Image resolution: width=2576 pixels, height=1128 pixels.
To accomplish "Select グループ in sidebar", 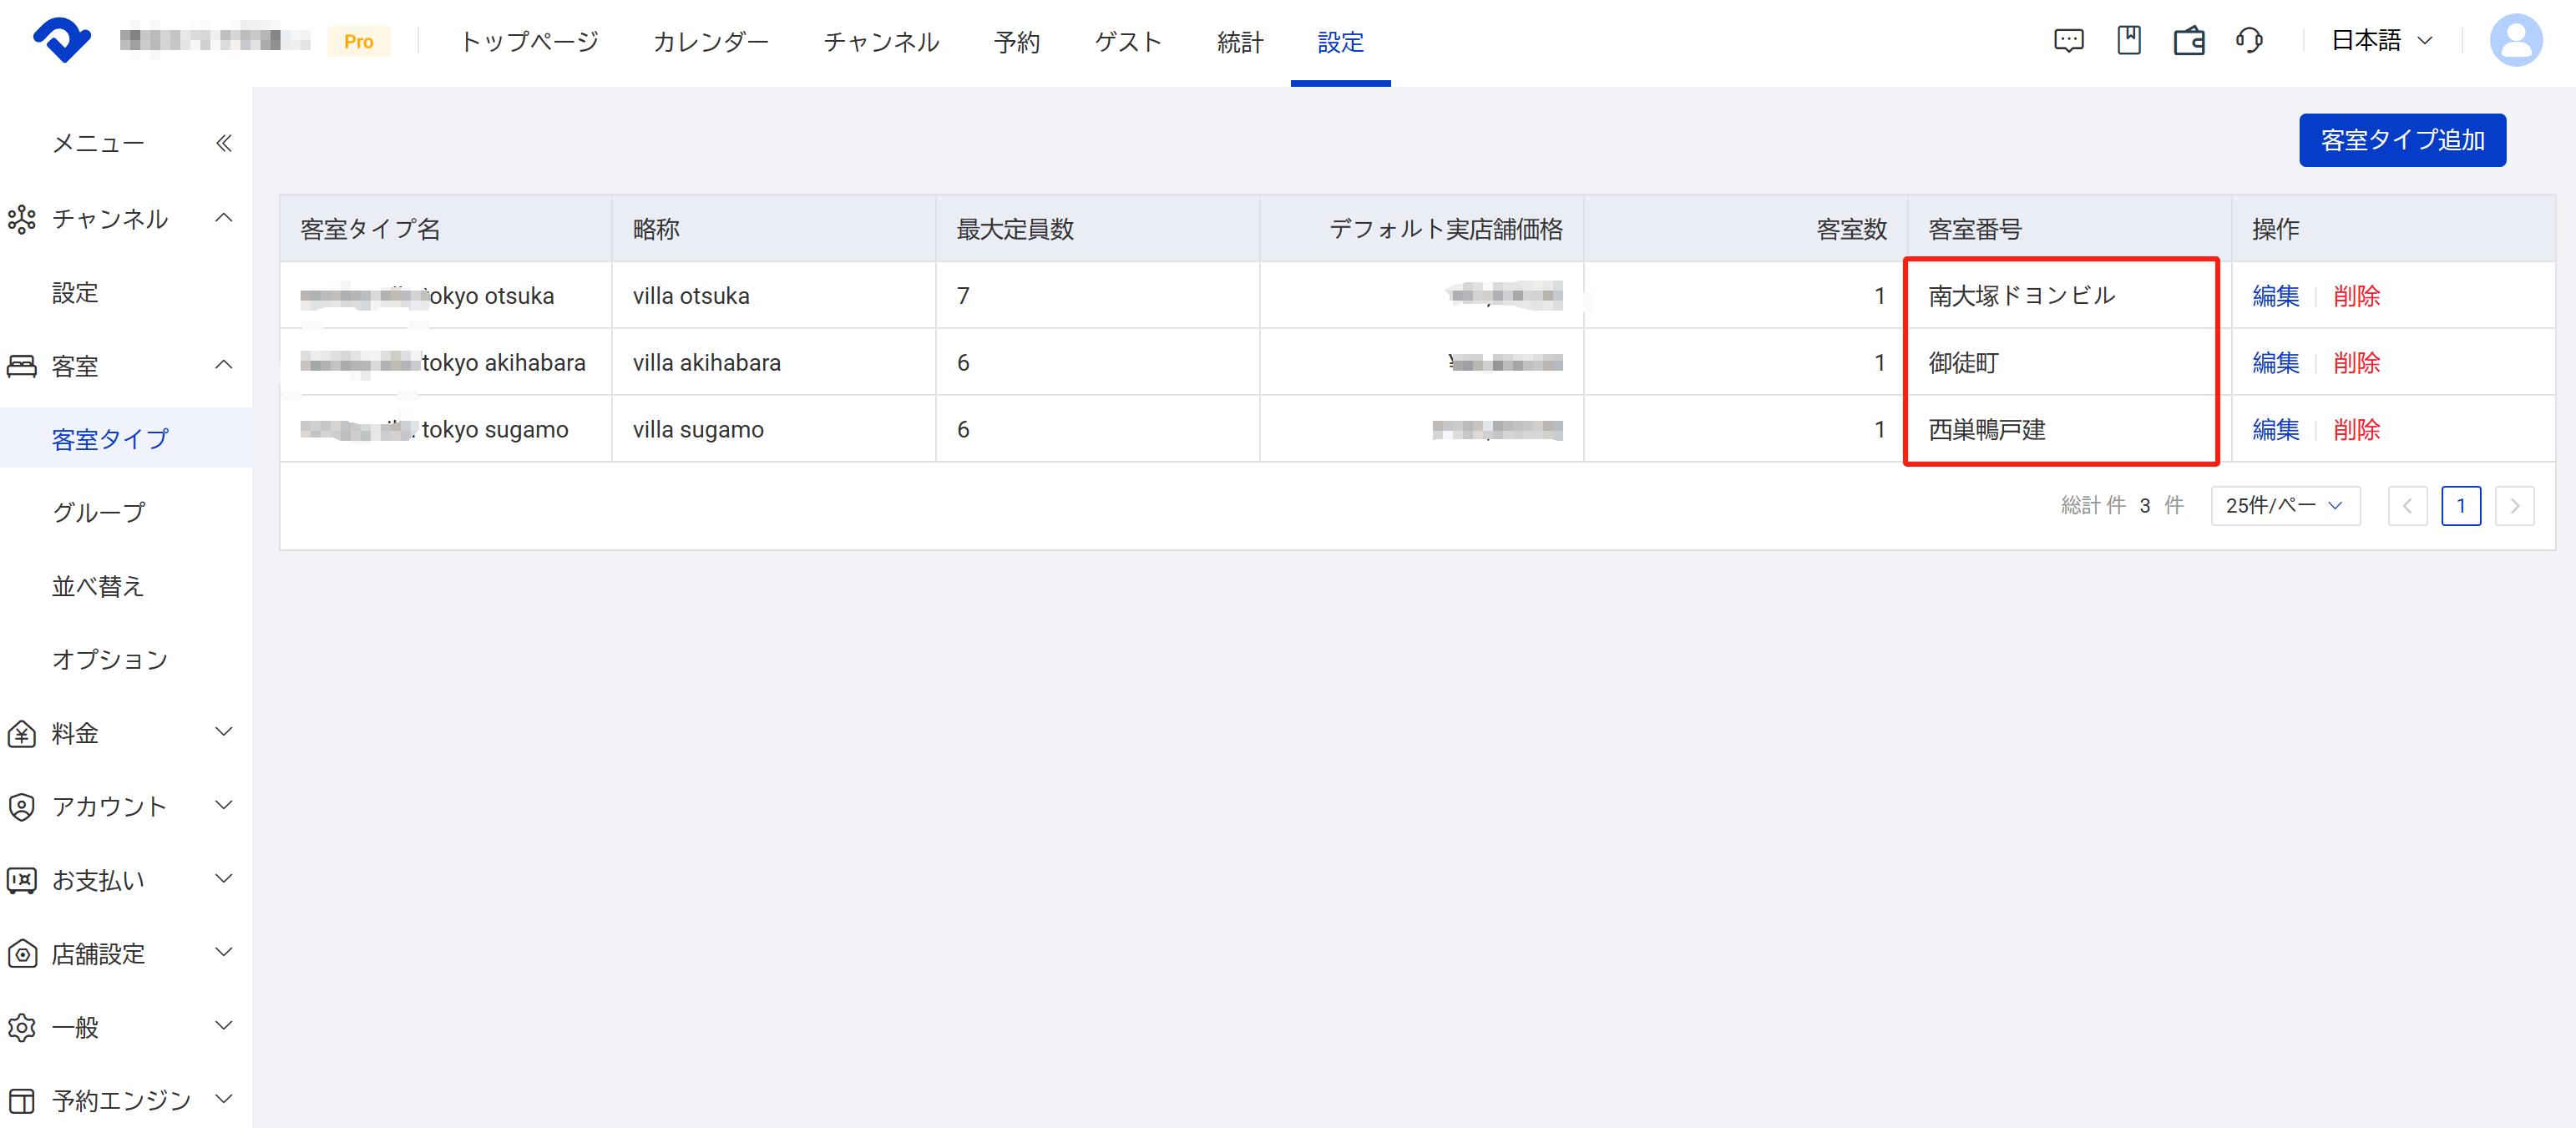I will point(98,513).
